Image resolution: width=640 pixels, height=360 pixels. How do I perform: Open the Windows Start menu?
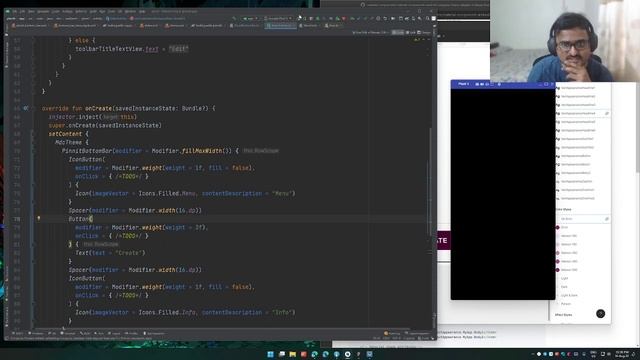(270, 354)
